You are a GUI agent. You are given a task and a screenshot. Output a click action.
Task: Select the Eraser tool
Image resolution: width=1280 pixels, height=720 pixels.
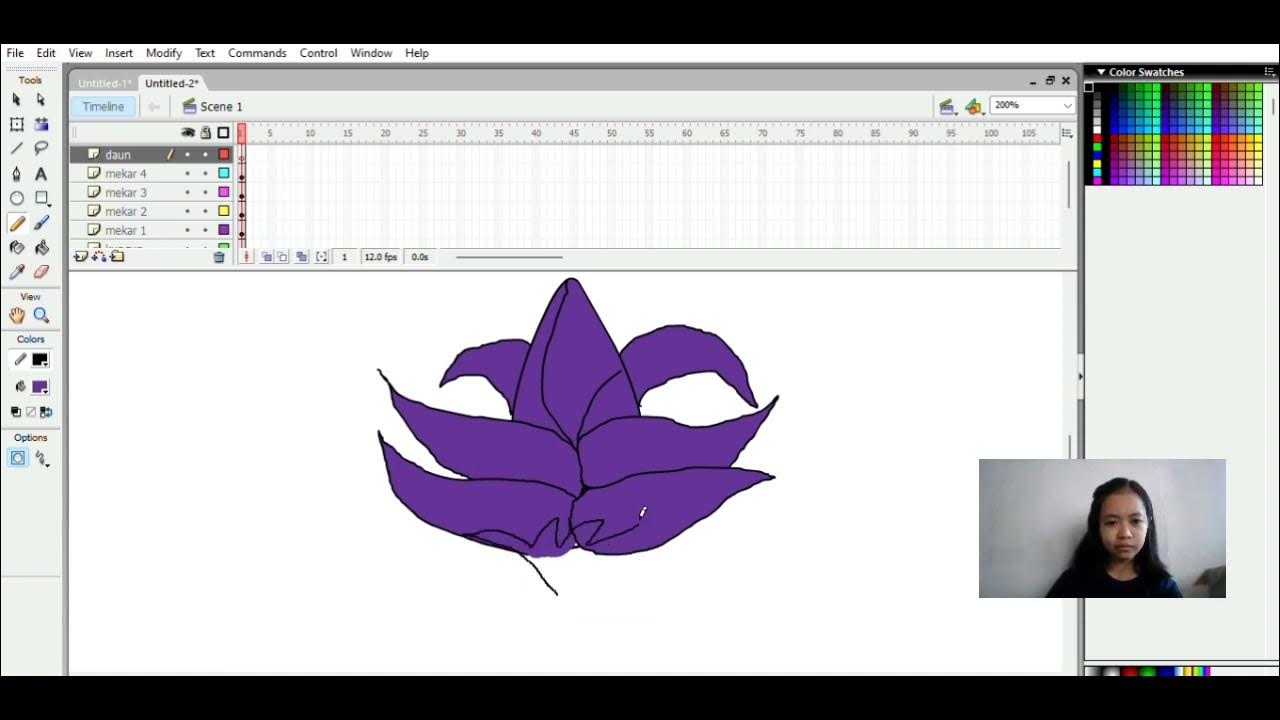(41, 272)
